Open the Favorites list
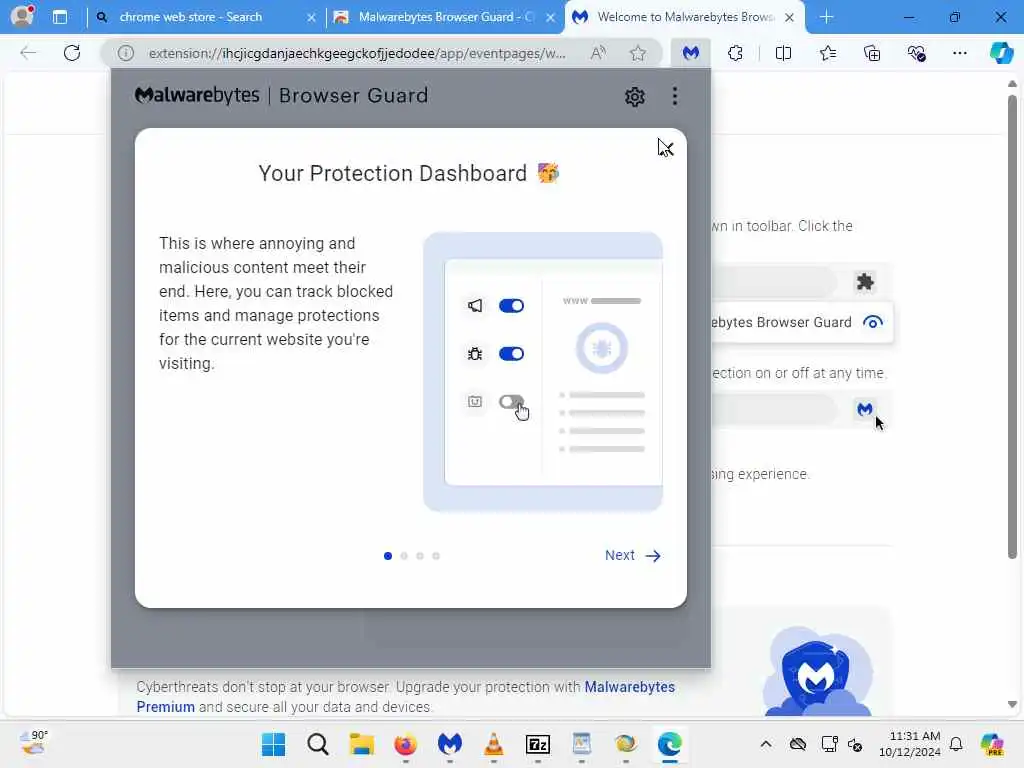 click(827, 53)
